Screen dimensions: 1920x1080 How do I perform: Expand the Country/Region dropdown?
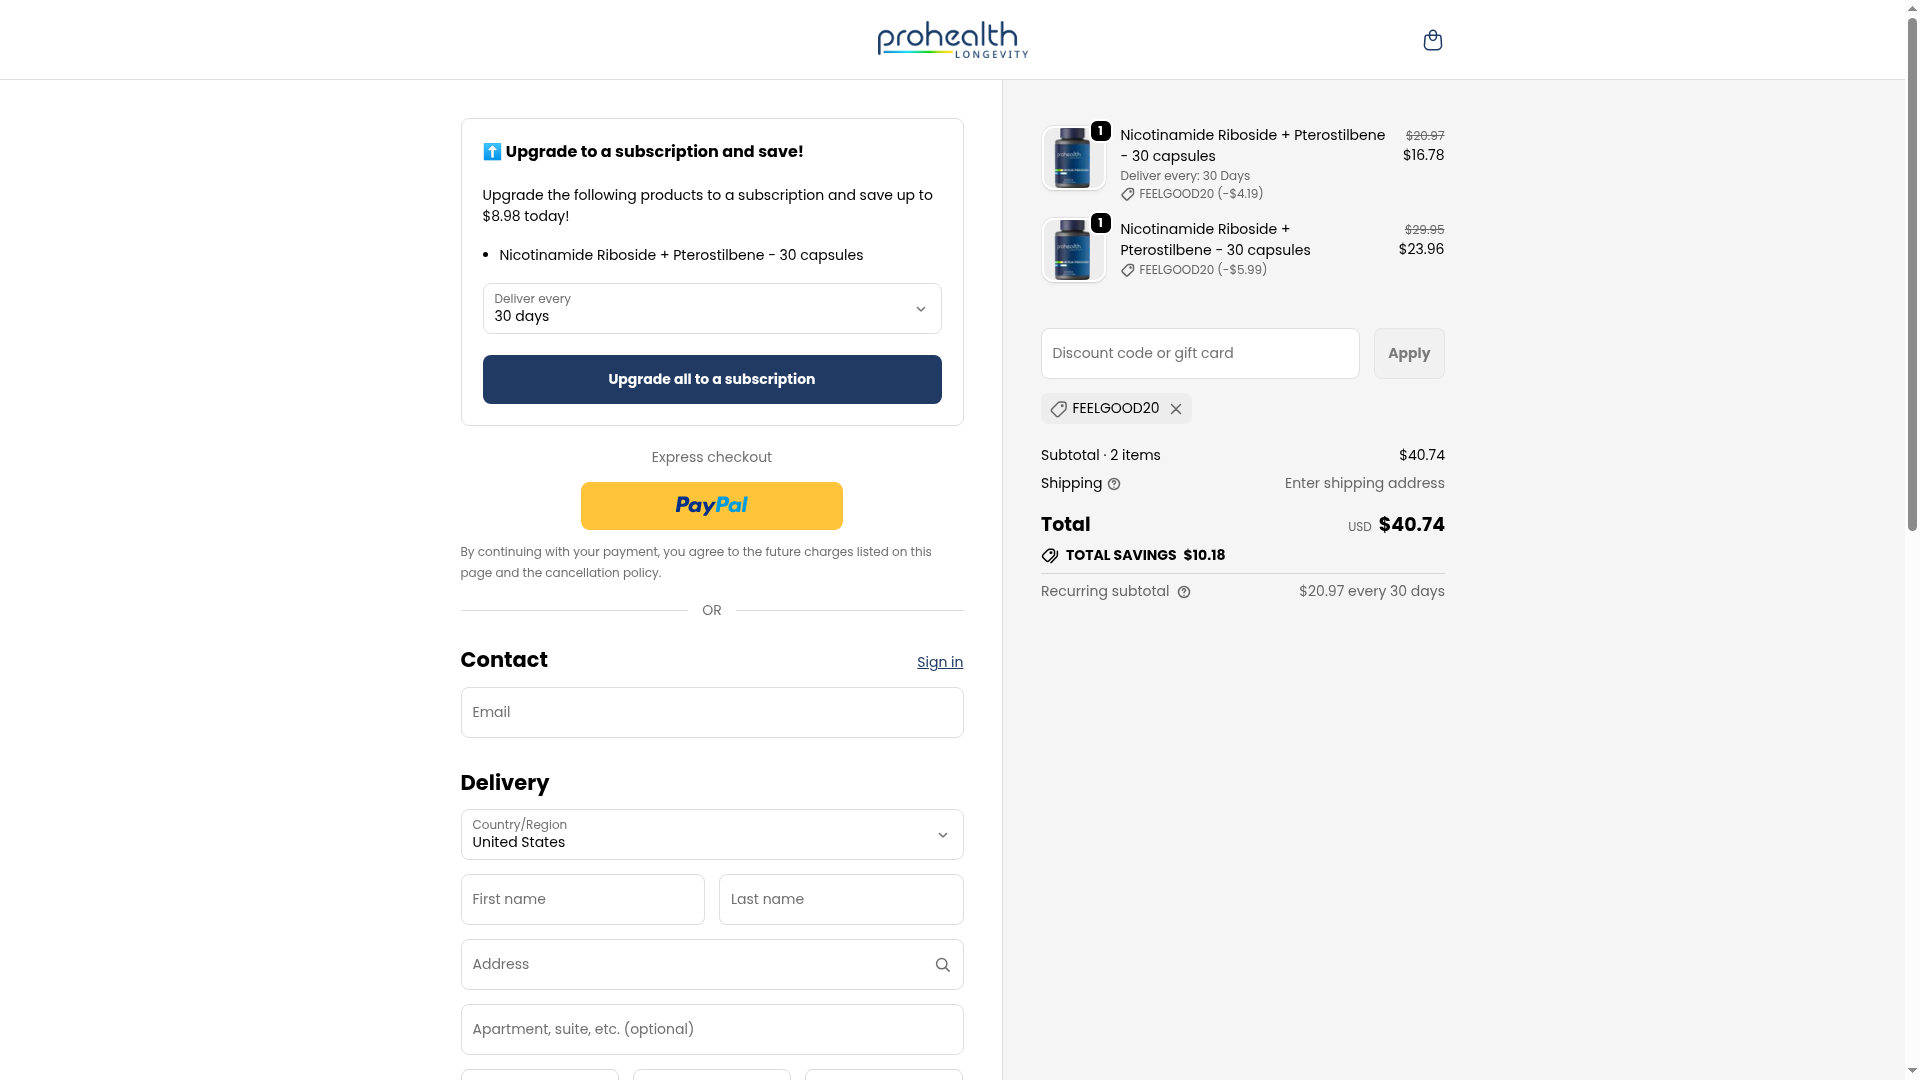point(711,835)
